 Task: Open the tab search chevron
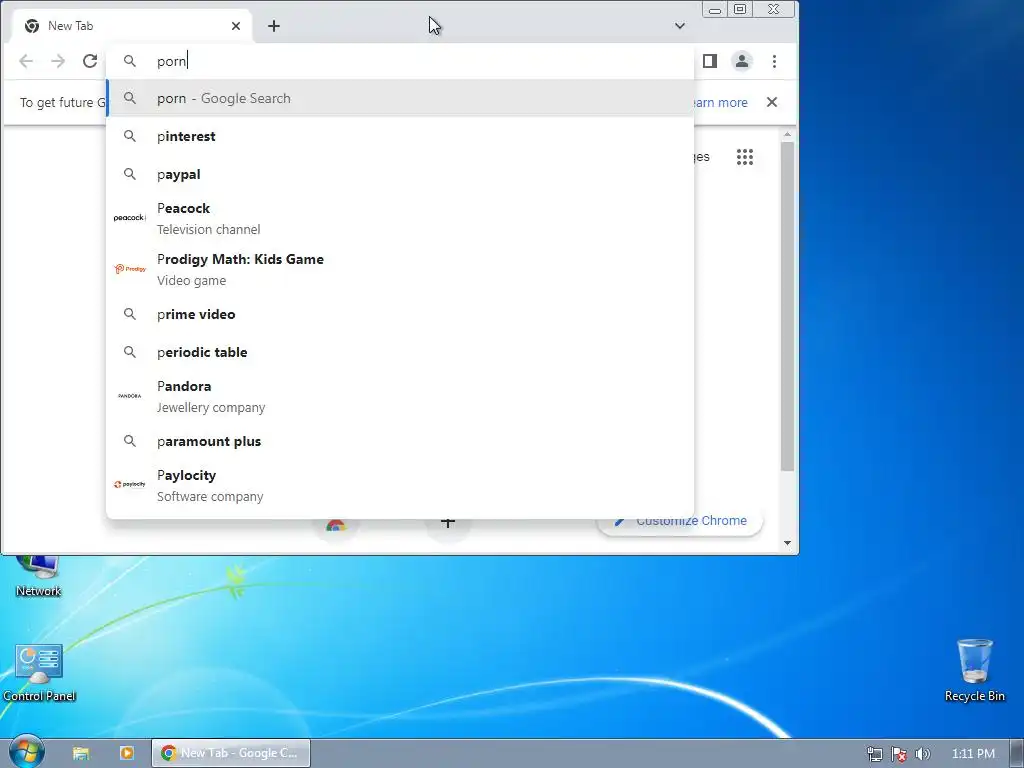coord(680,26)
